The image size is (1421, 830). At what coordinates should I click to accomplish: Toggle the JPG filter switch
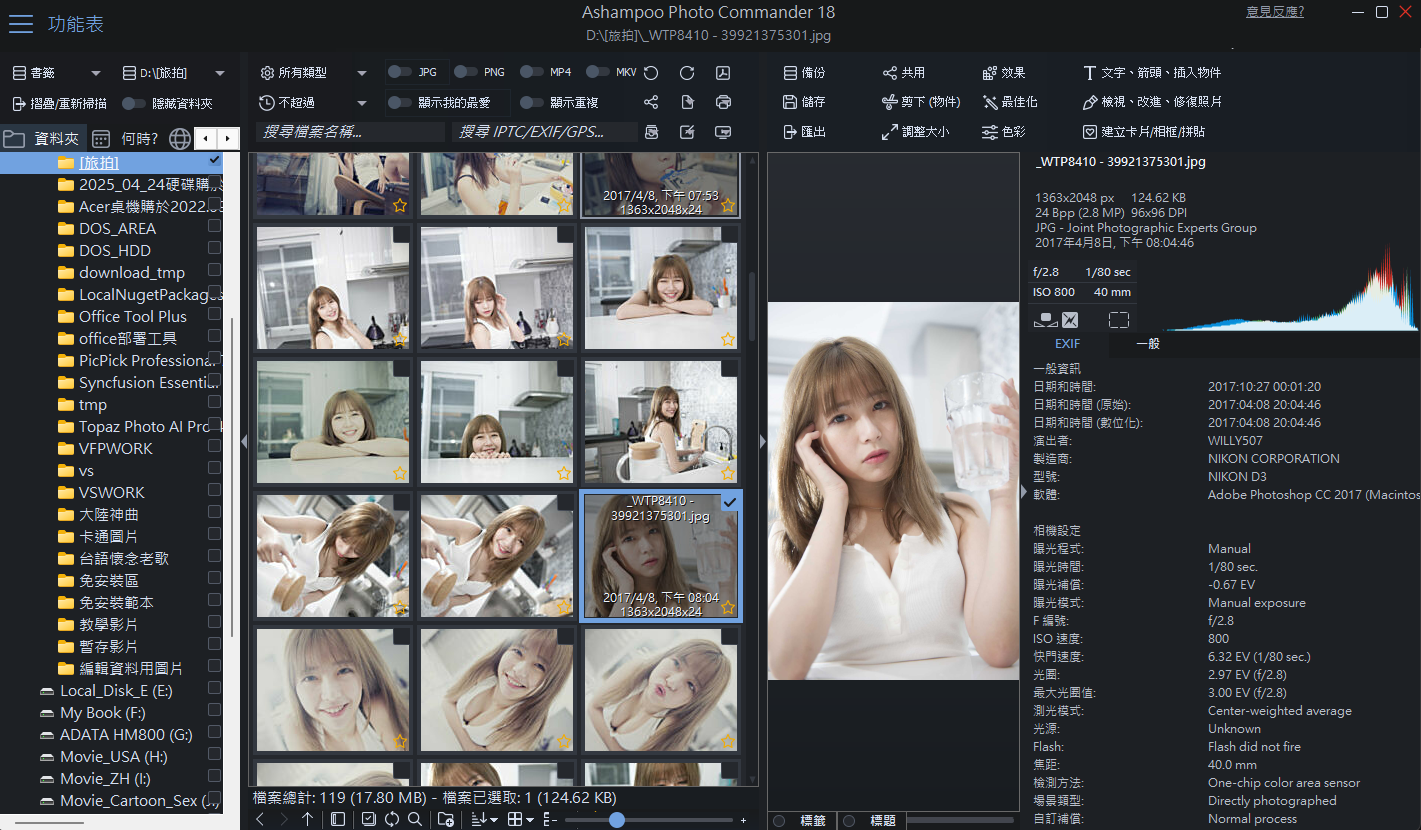(400, 72)
